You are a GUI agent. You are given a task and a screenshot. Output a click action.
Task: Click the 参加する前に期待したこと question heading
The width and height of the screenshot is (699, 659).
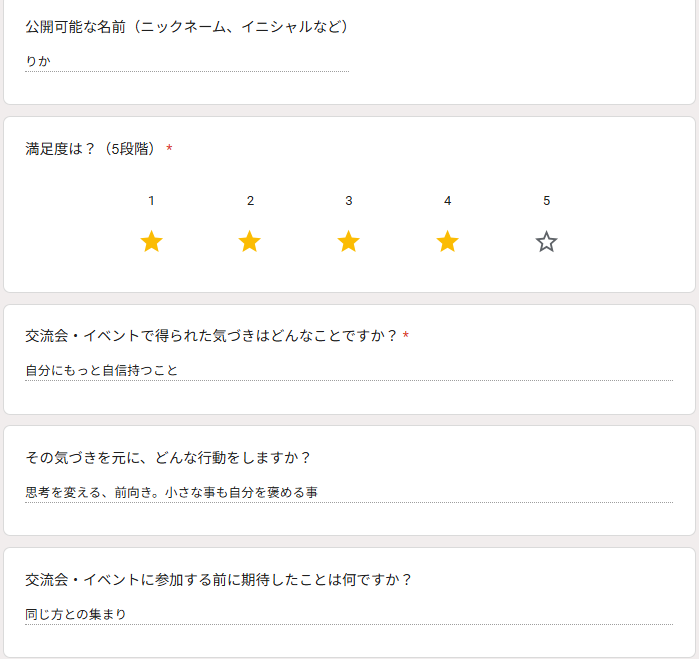click(219, 580)
